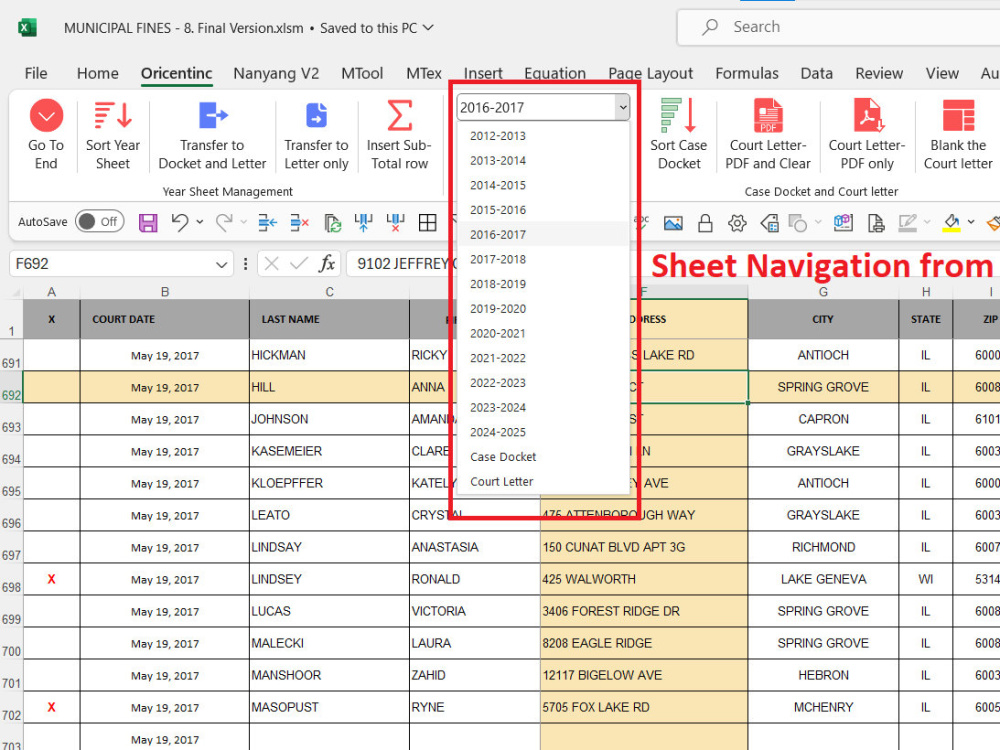Click Court Letter-PDF and Clear icon
Image resolution: width=1000 pixels, height=750 pixels.
pos(768,116)
